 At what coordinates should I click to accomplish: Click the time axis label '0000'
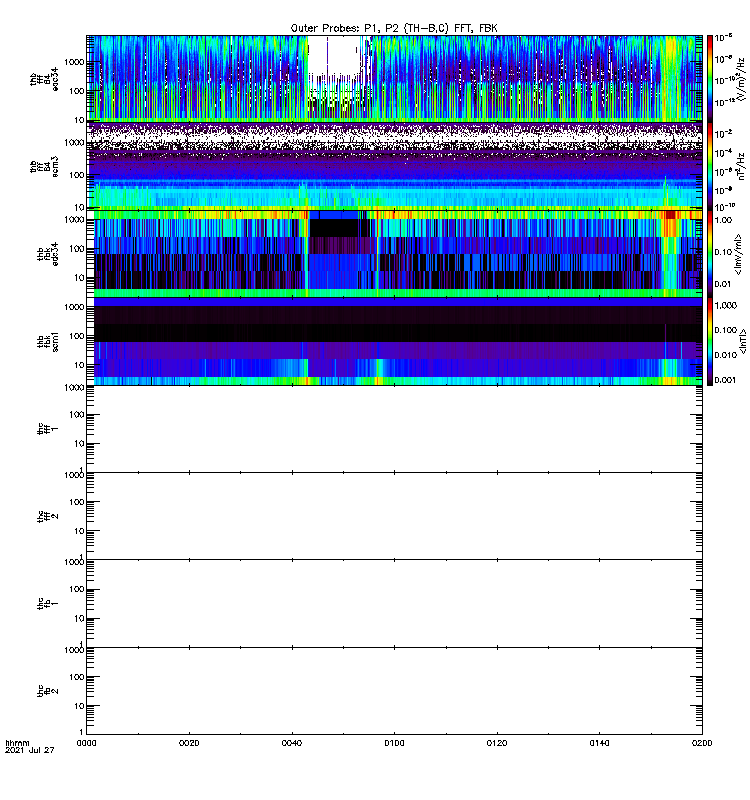coord(86,743)
